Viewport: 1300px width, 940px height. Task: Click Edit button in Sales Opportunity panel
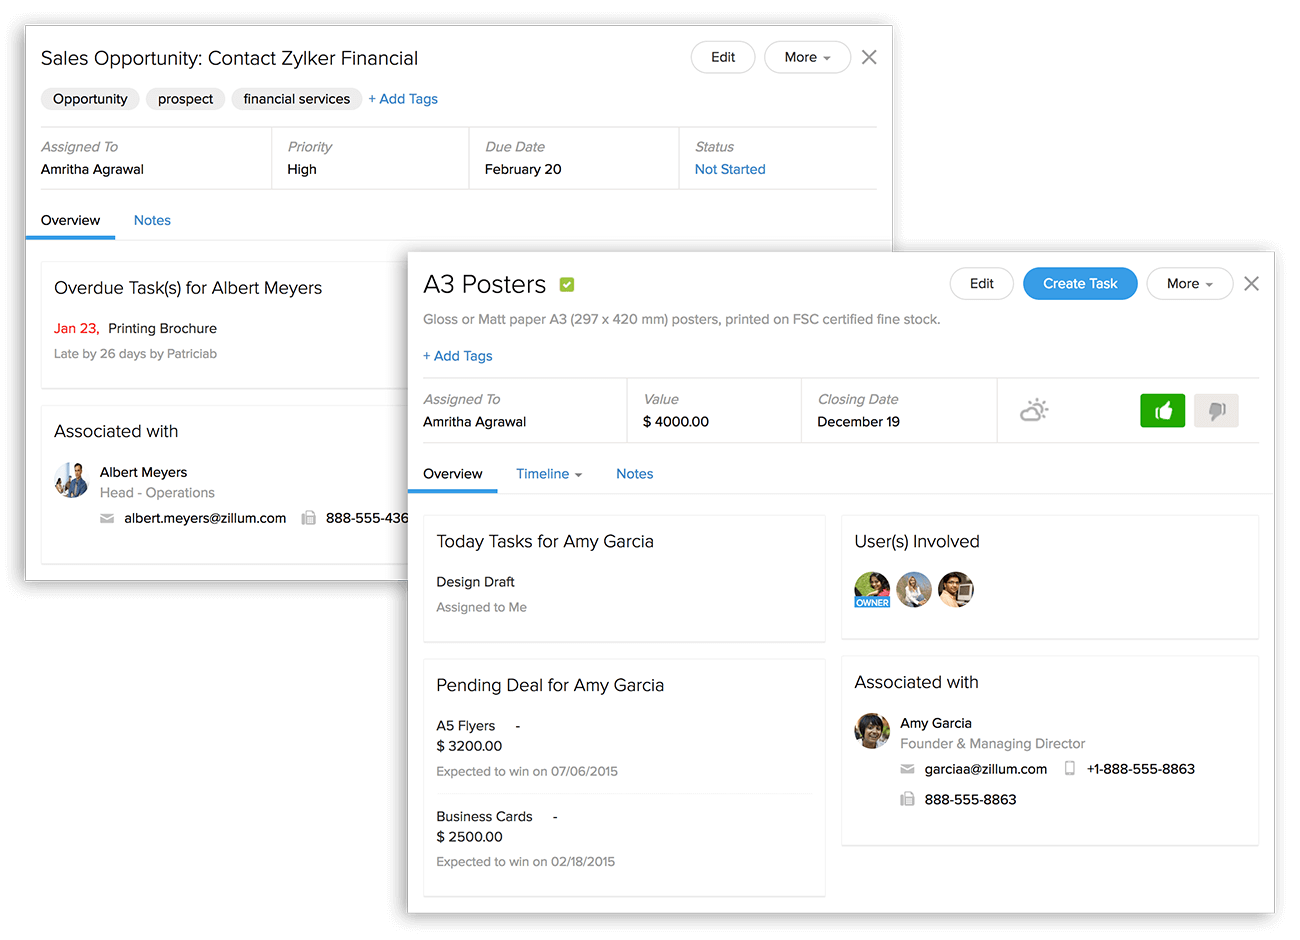pyautogui.click(x=723, y=57)
